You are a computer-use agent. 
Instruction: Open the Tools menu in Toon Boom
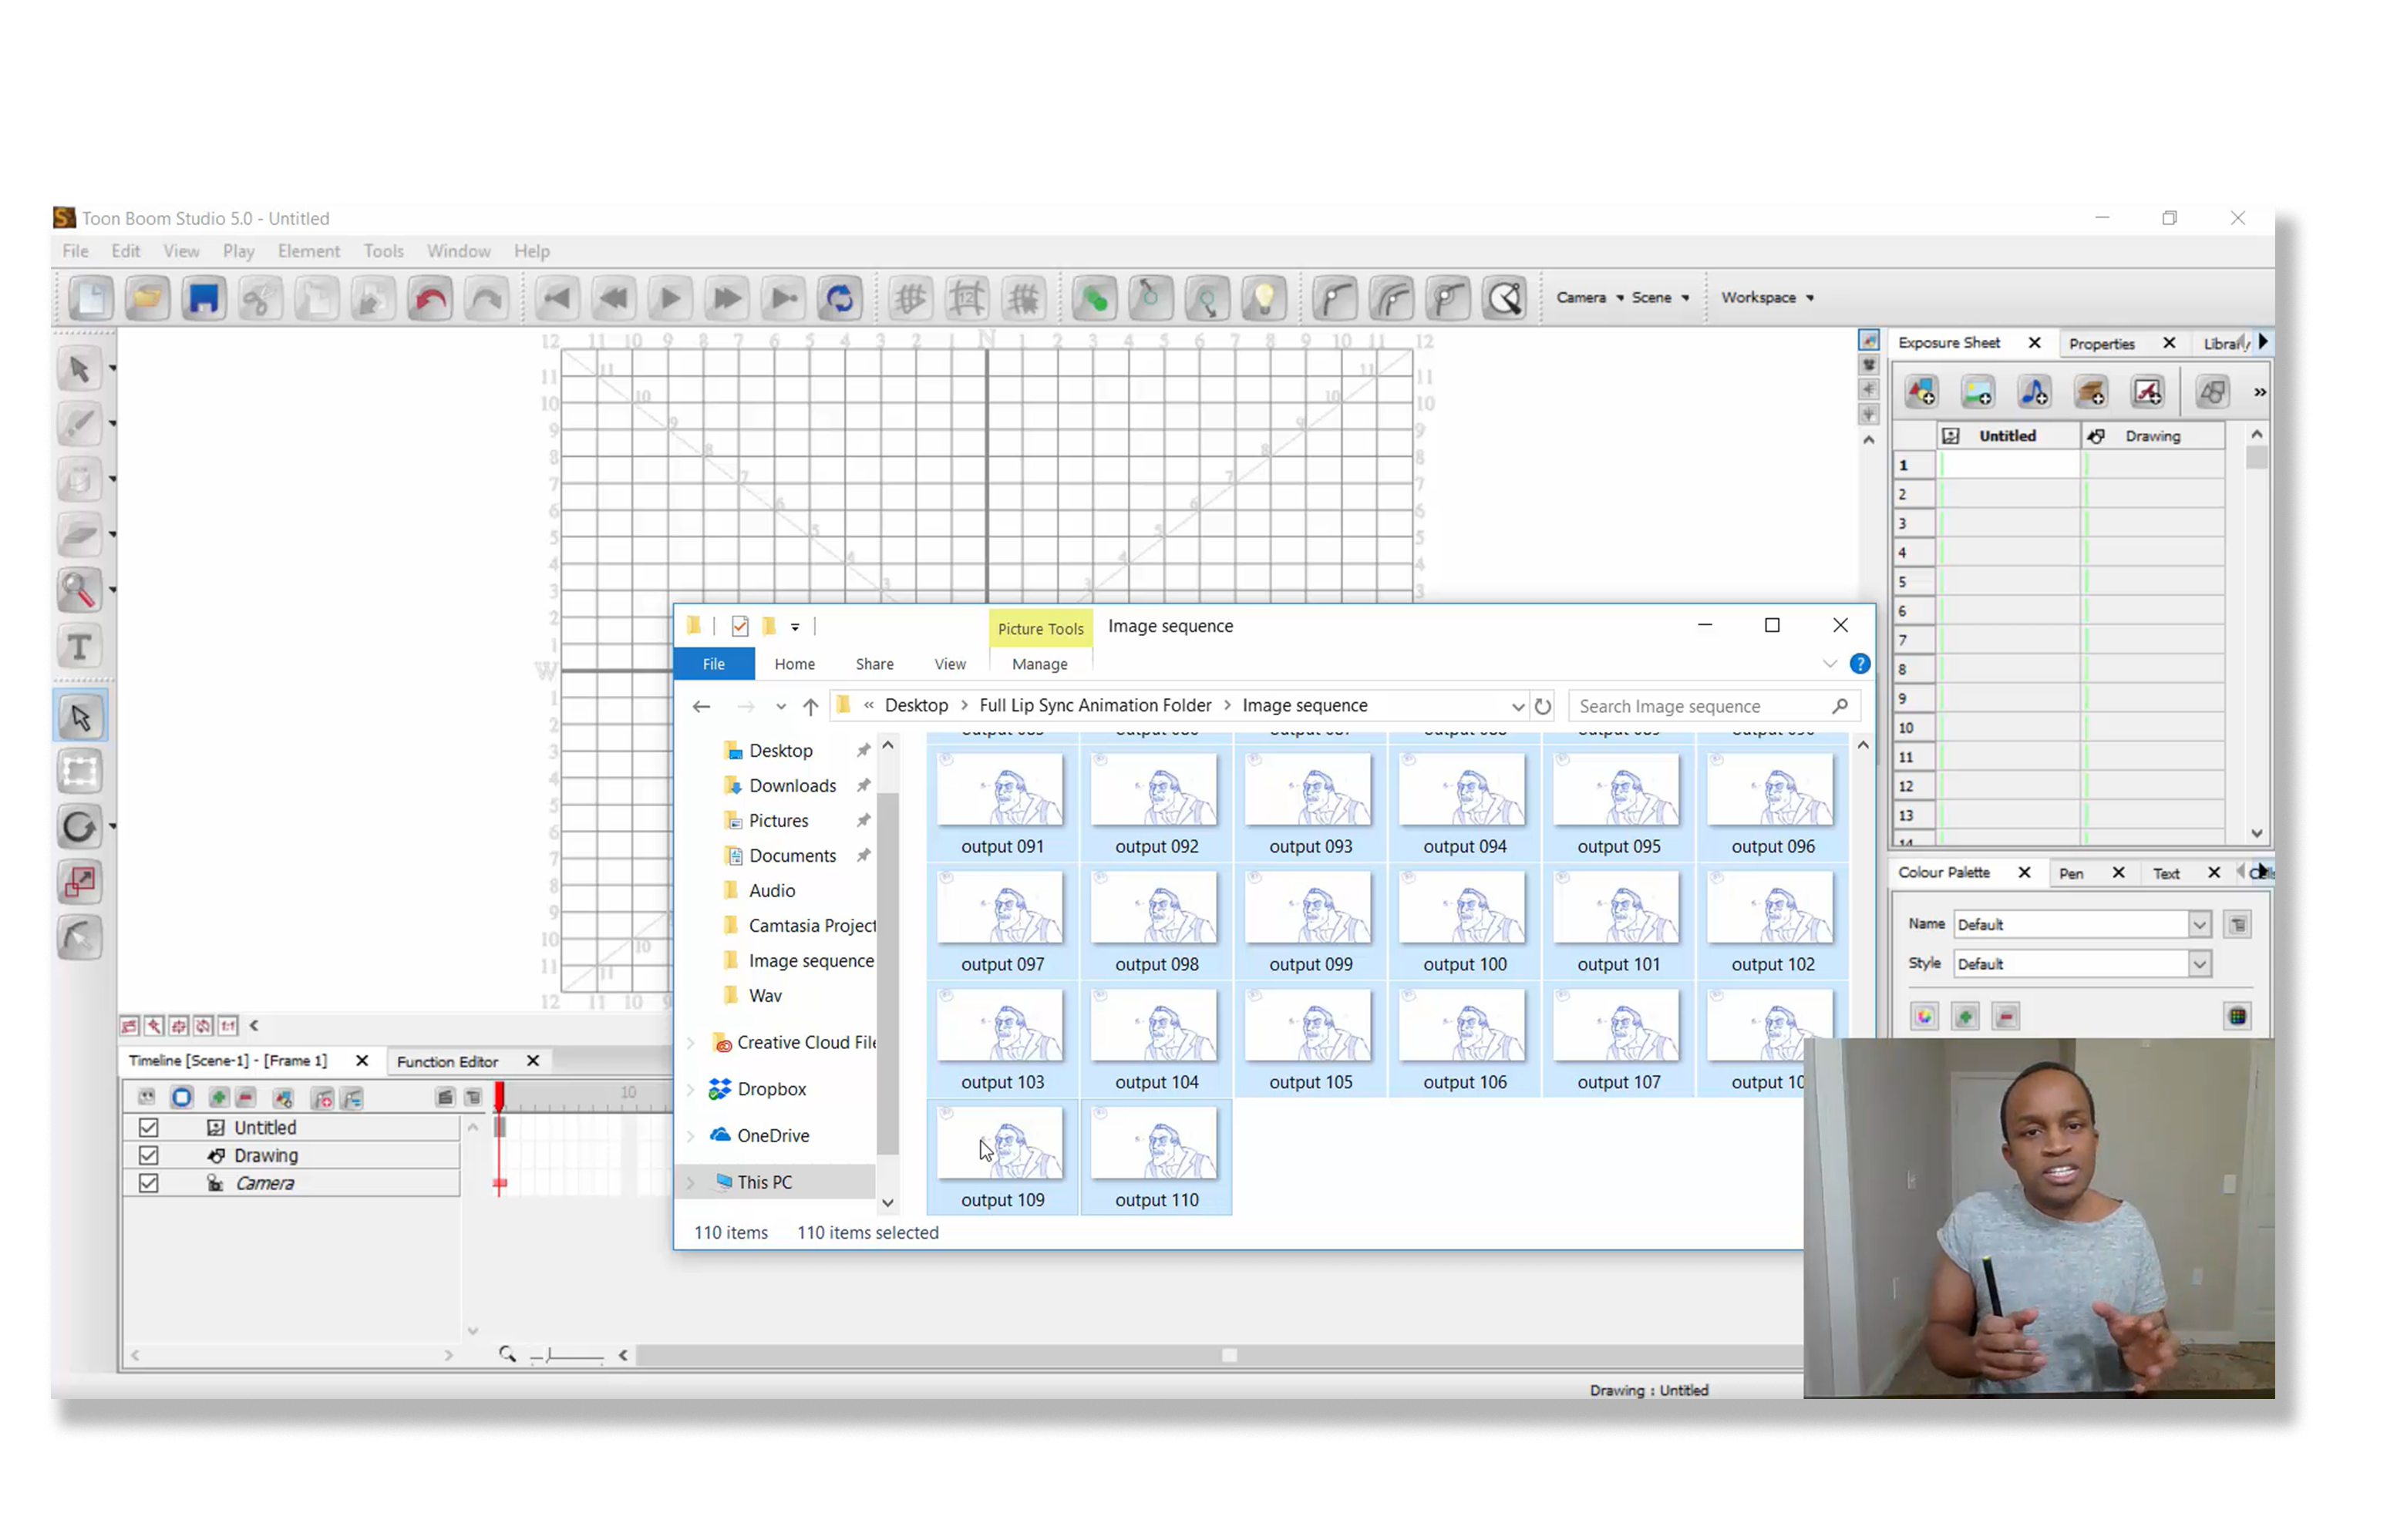[x=383, y=251]
